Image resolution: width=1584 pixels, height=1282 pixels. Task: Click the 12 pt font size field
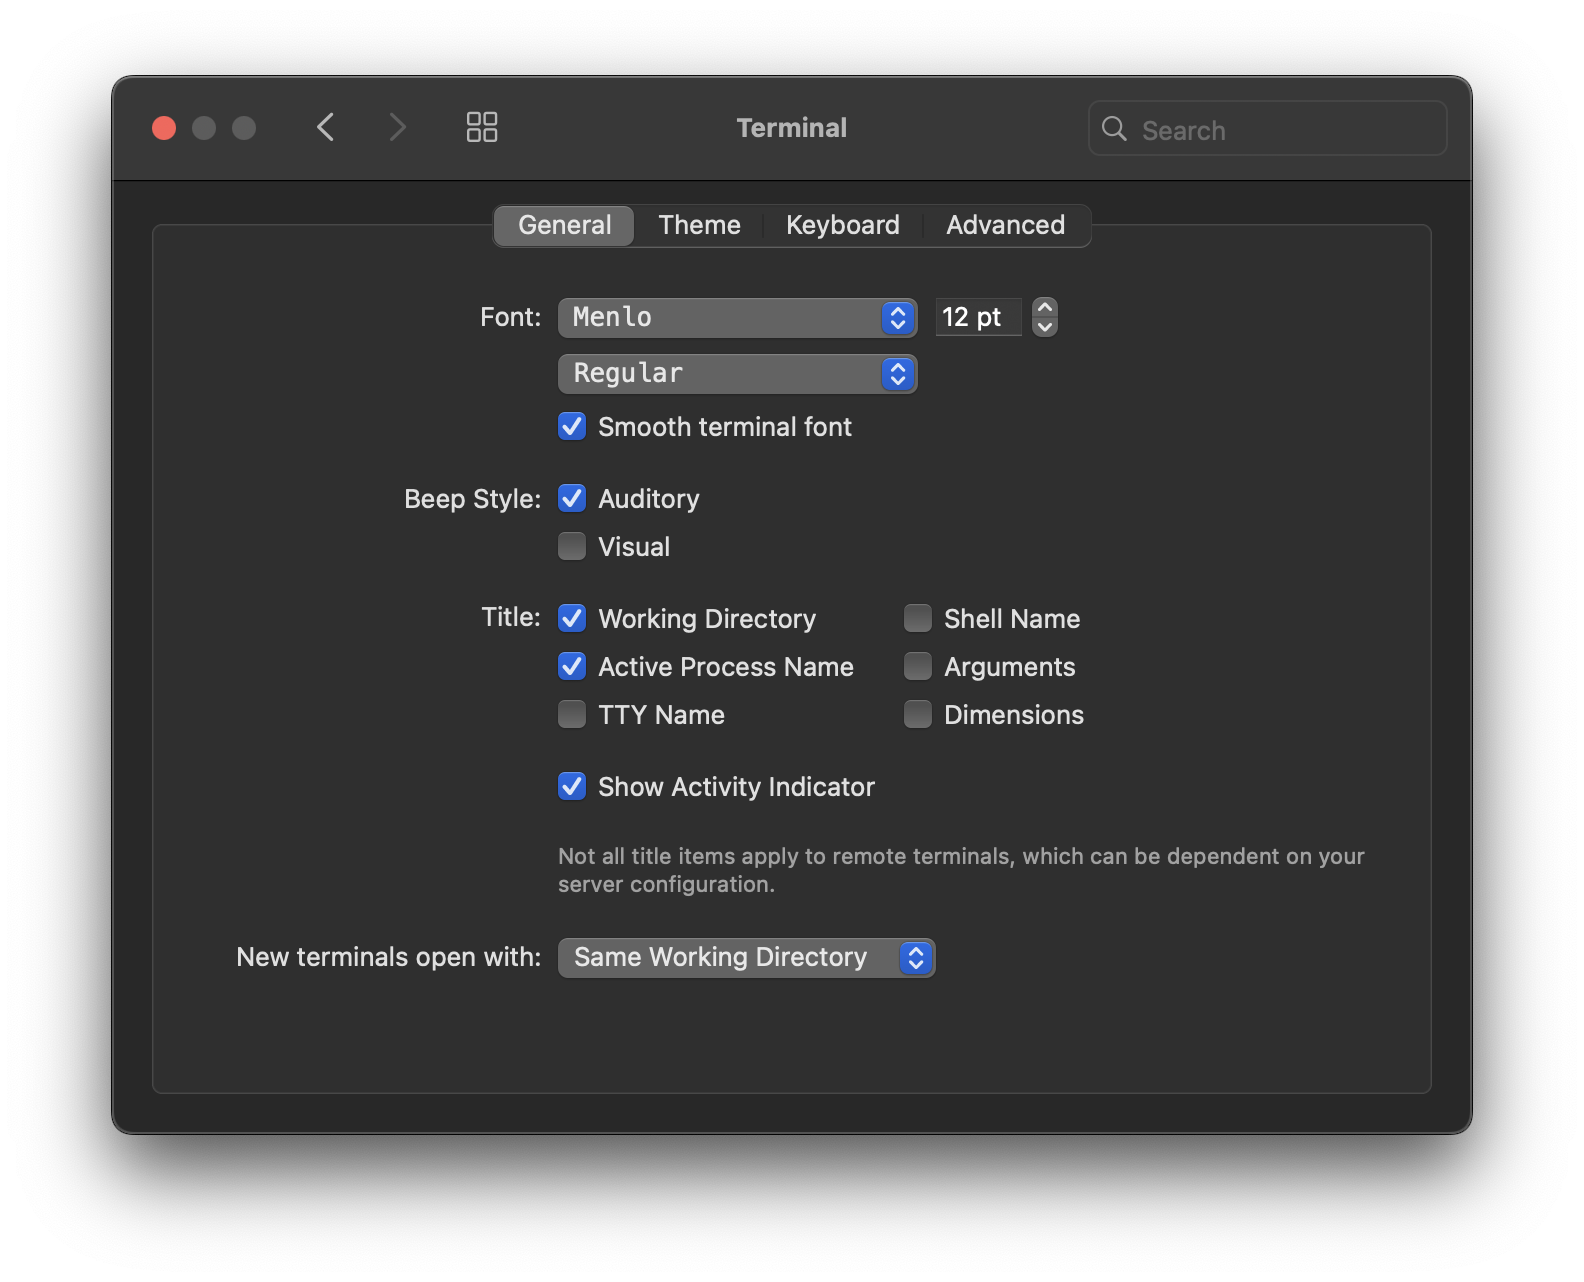point(977,318)
